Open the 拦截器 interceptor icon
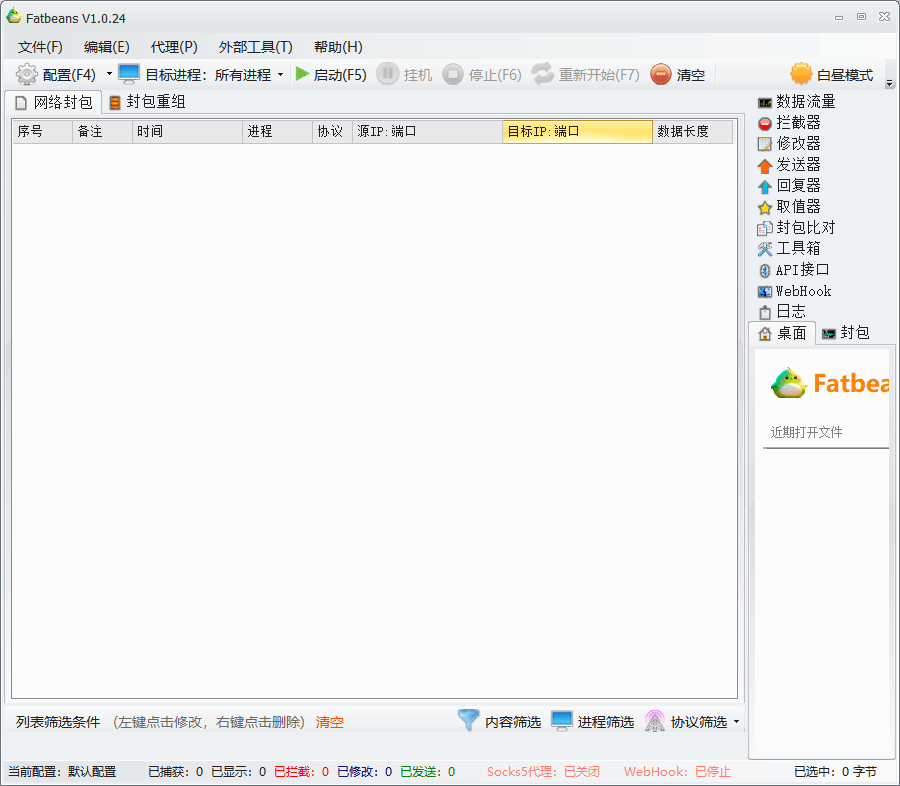Viewport: 900px width, 786px height. coord(765,123)
